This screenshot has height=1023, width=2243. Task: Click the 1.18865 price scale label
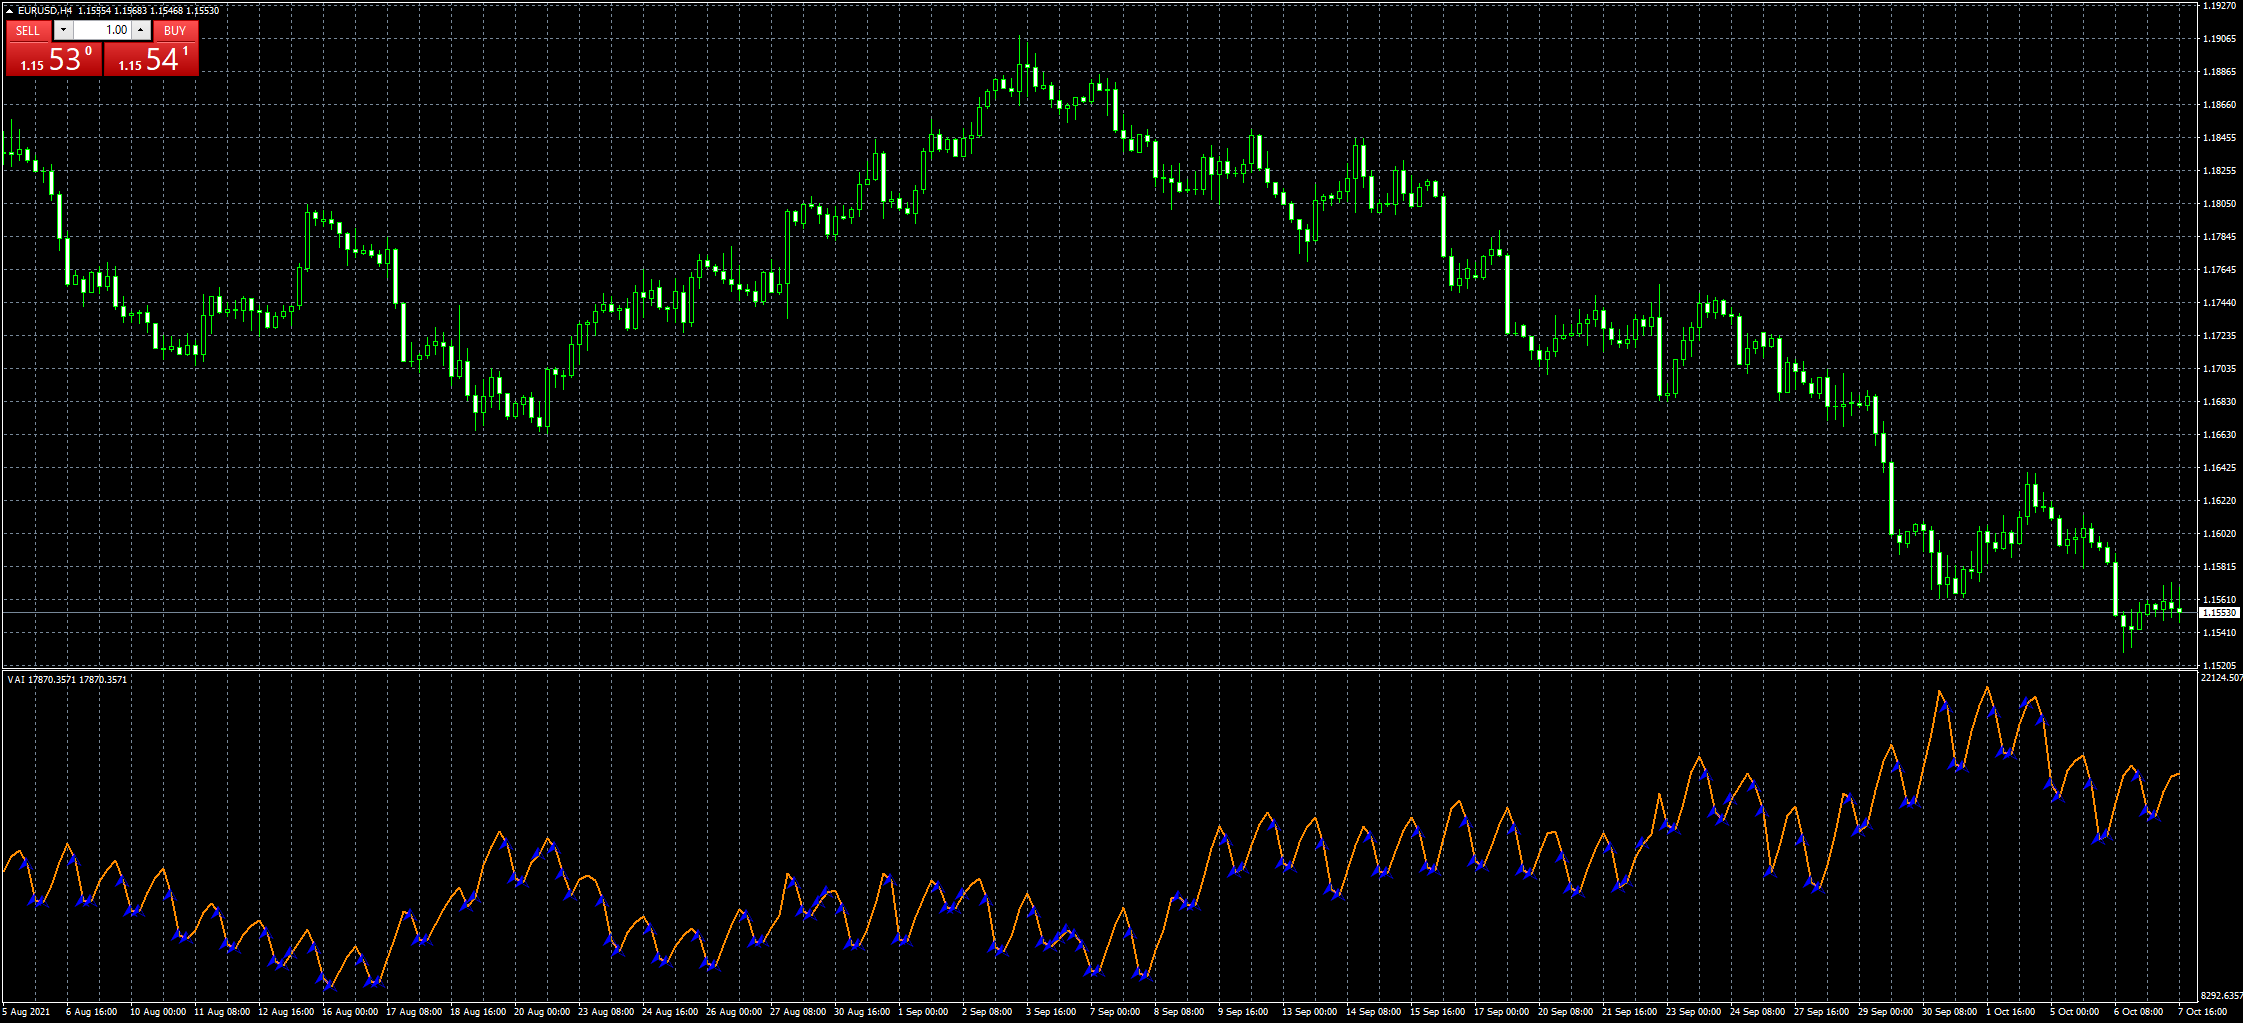2219,71
